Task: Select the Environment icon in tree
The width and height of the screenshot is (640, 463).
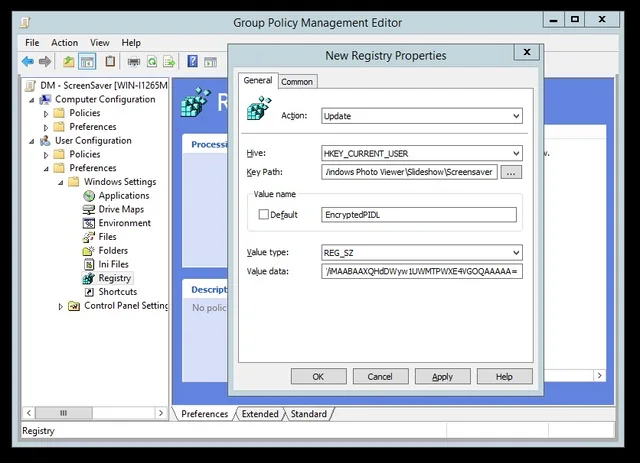Action: point(89,223)
